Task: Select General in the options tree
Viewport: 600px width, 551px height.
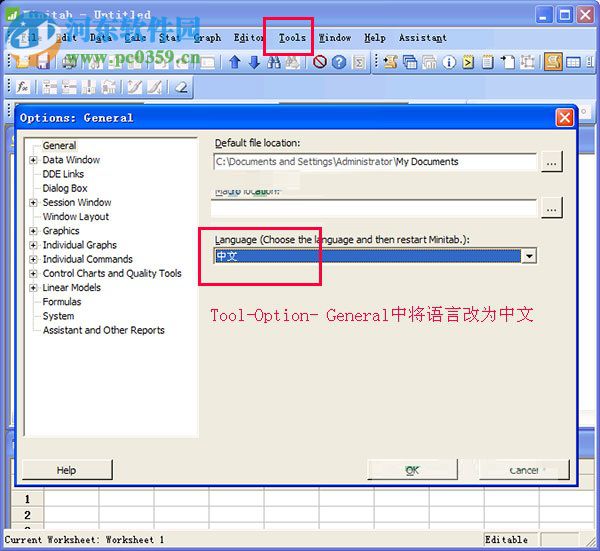Action: coord(59,146)
